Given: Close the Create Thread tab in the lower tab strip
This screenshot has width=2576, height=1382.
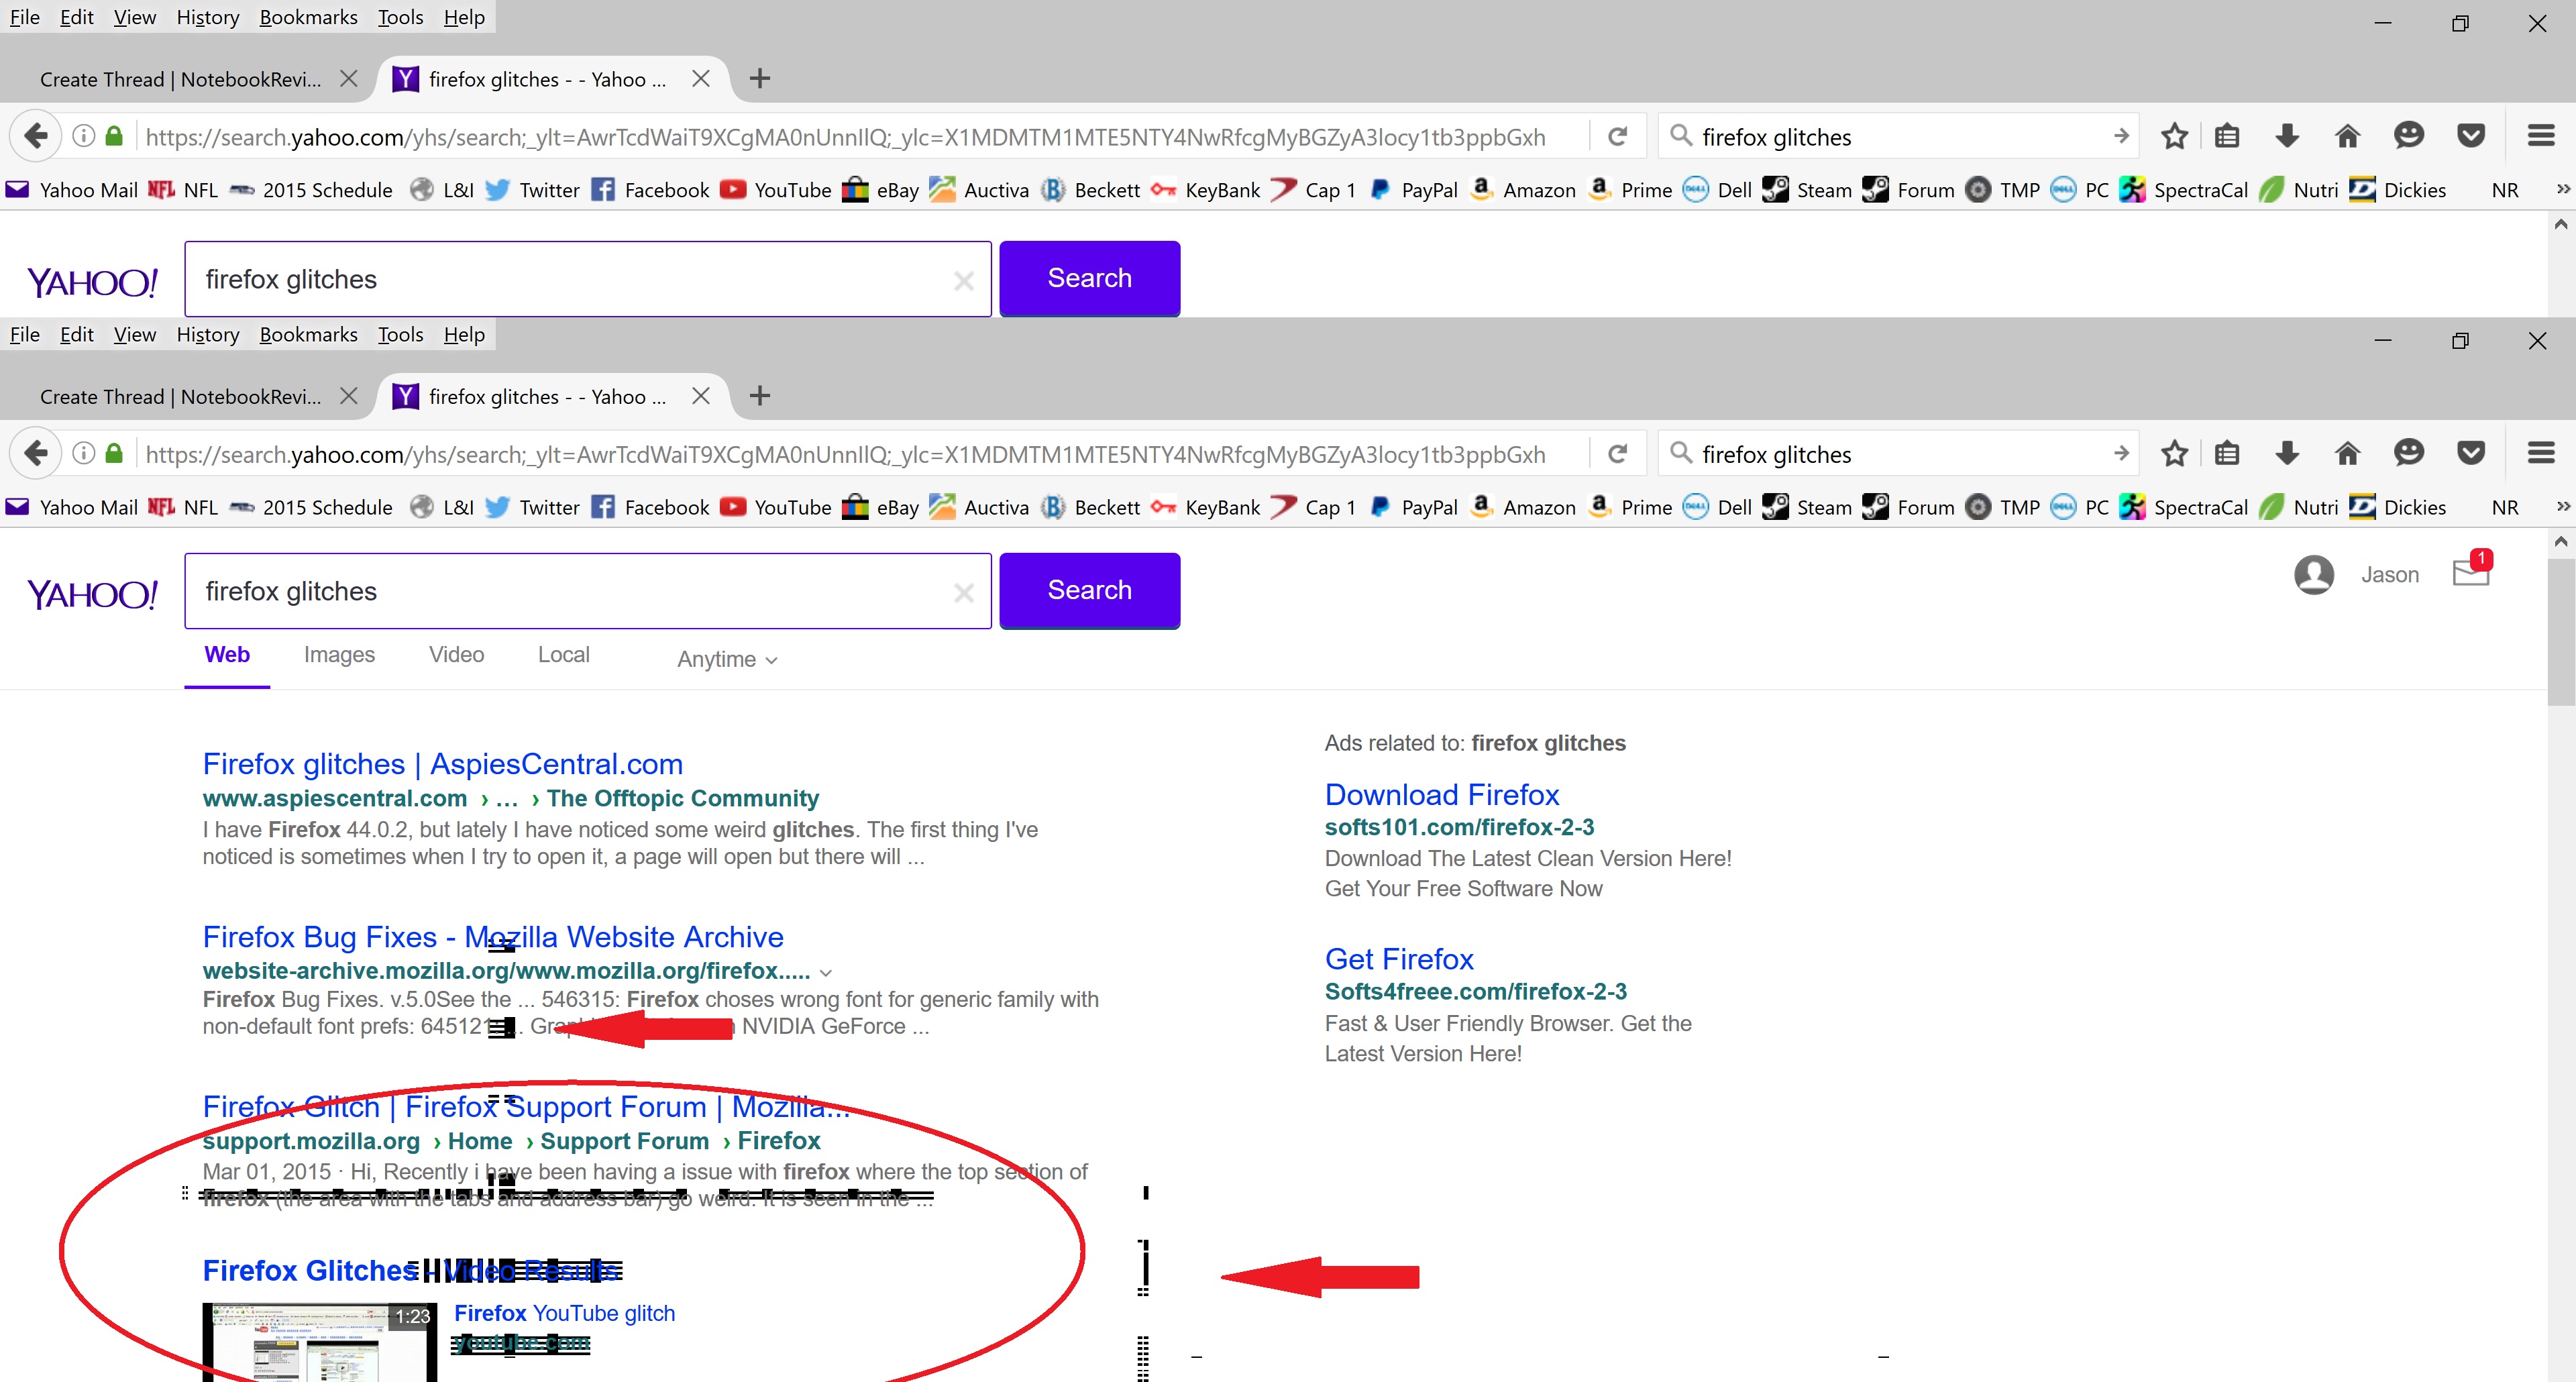Looking at the screenshot, I should (348, 396).
